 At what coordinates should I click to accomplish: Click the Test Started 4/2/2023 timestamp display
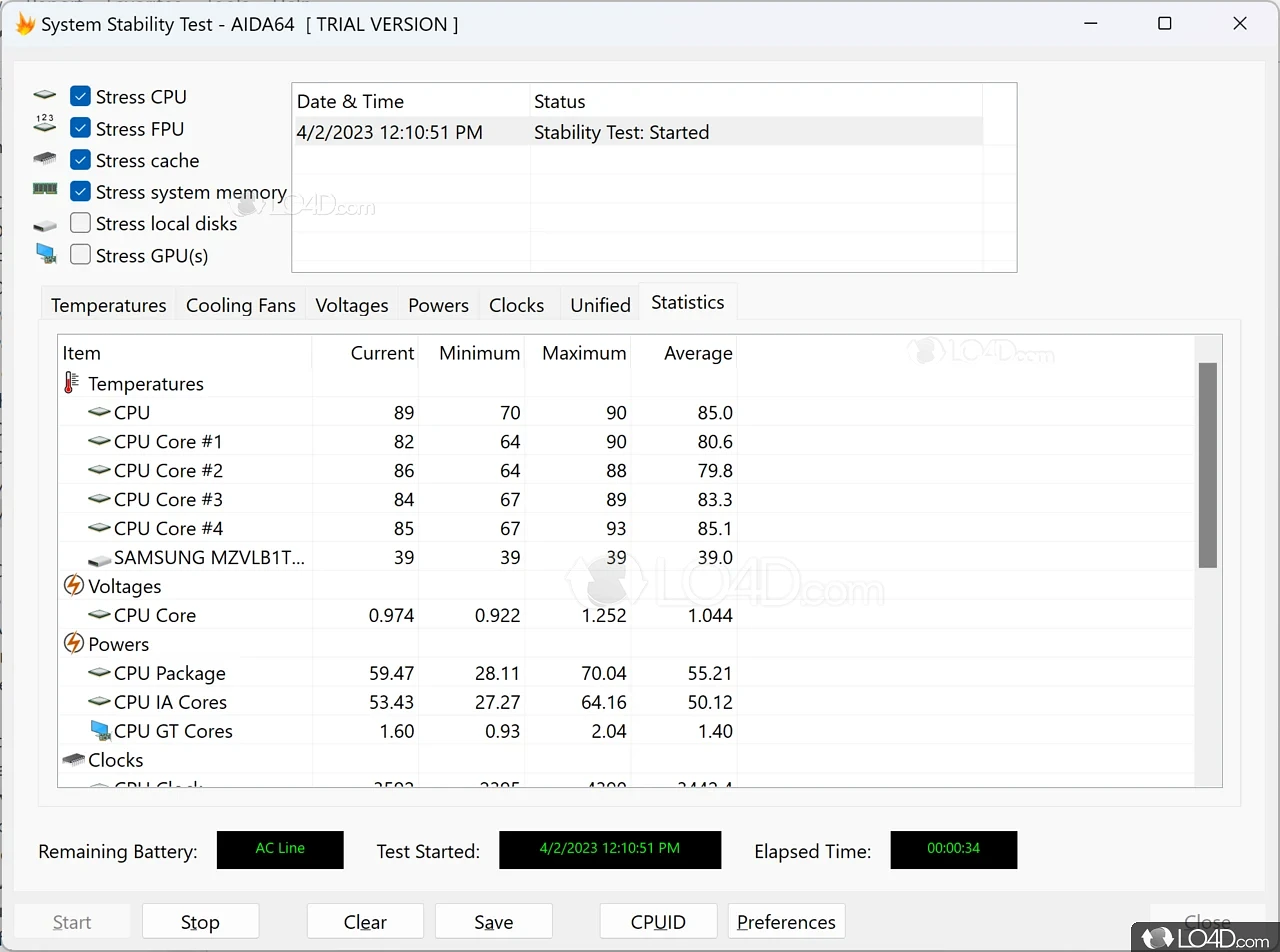pyautogui.click(x=610, y=849)
